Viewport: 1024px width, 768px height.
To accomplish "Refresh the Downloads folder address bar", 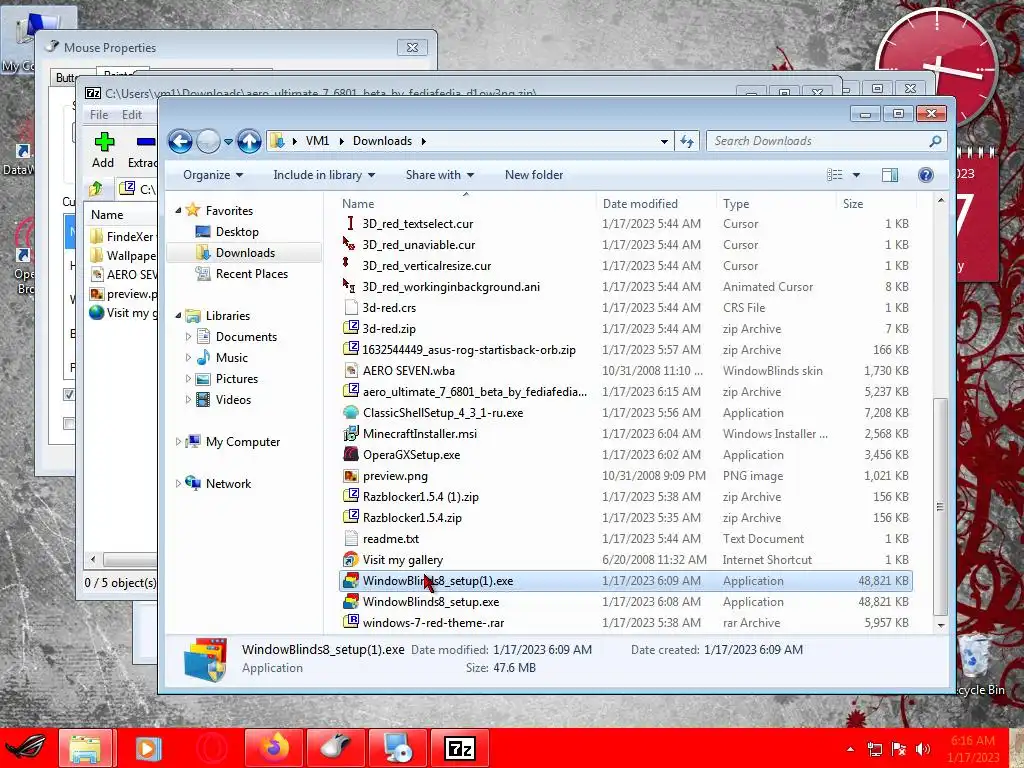I will tap(687, 141).
